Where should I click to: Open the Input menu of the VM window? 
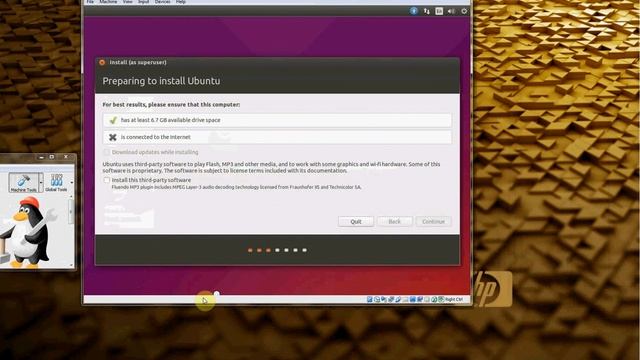pyautogui.click(x=143, y=2)
